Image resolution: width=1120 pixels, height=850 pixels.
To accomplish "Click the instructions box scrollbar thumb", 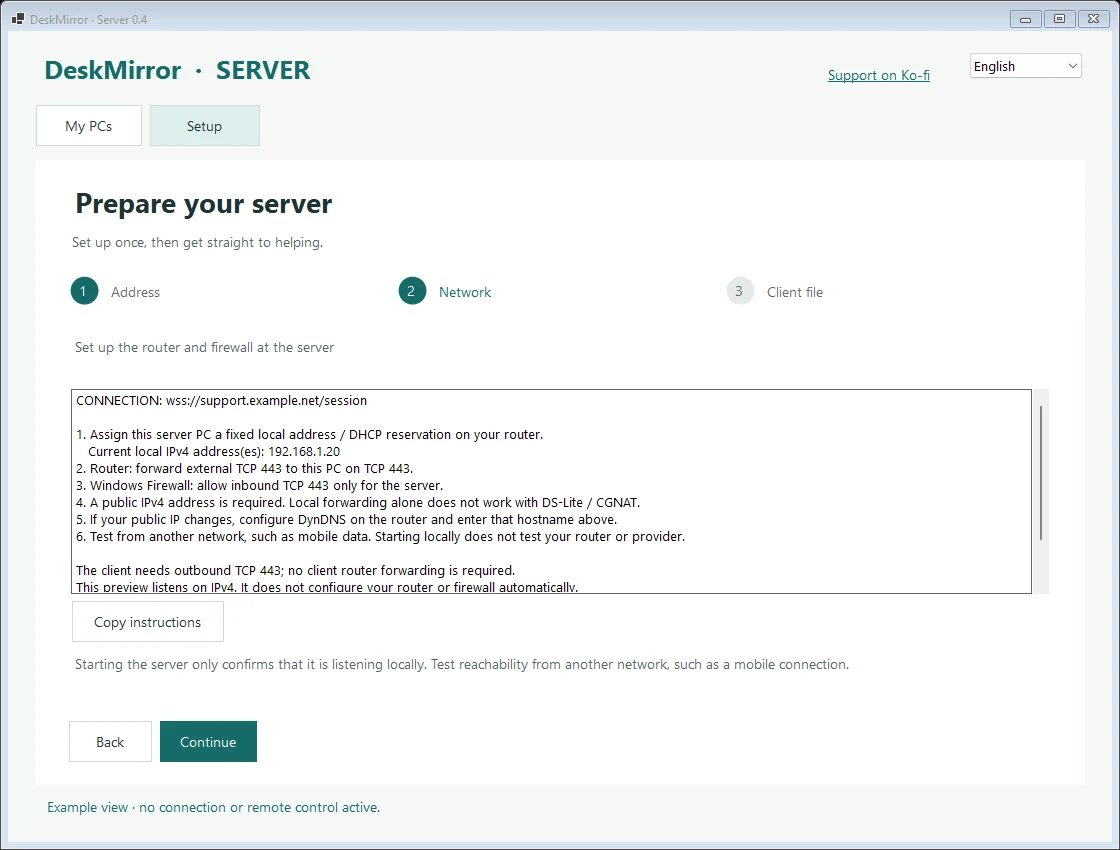I will point(1041,473).
